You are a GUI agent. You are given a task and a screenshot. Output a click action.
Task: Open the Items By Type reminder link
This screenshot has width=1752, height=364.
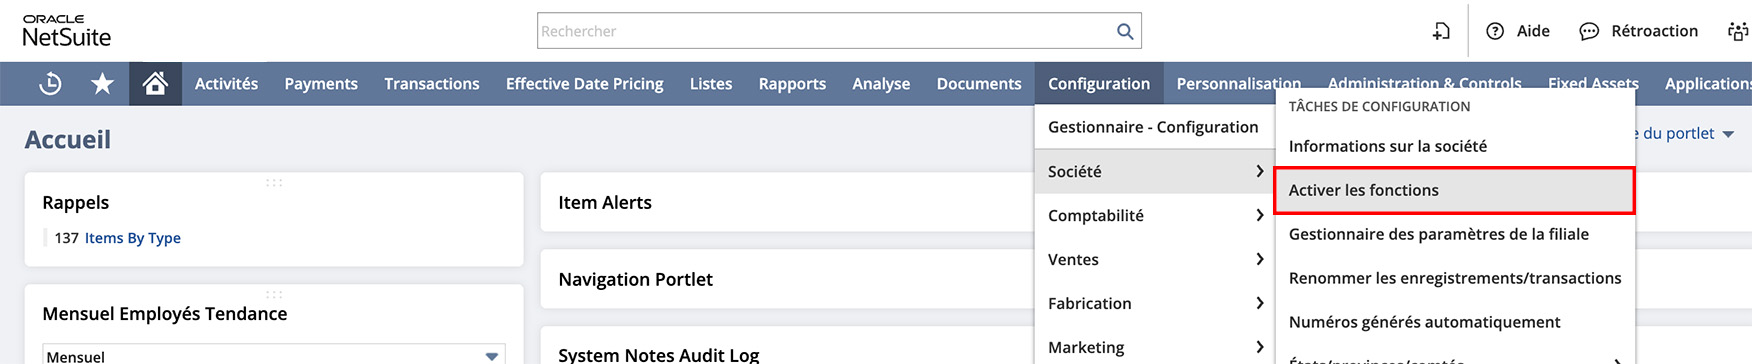point(133,238)
